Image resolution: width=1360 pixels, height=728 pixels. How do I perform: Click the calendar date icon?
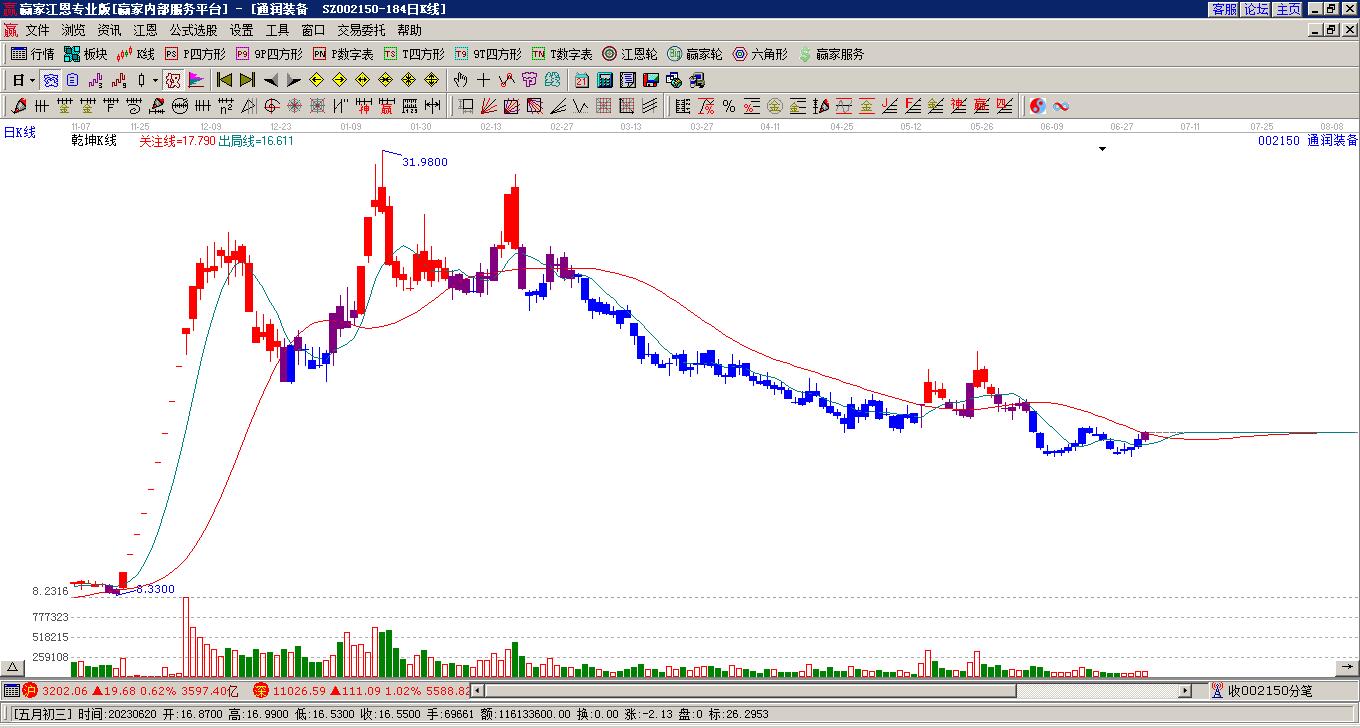click(x=582, y=80)
